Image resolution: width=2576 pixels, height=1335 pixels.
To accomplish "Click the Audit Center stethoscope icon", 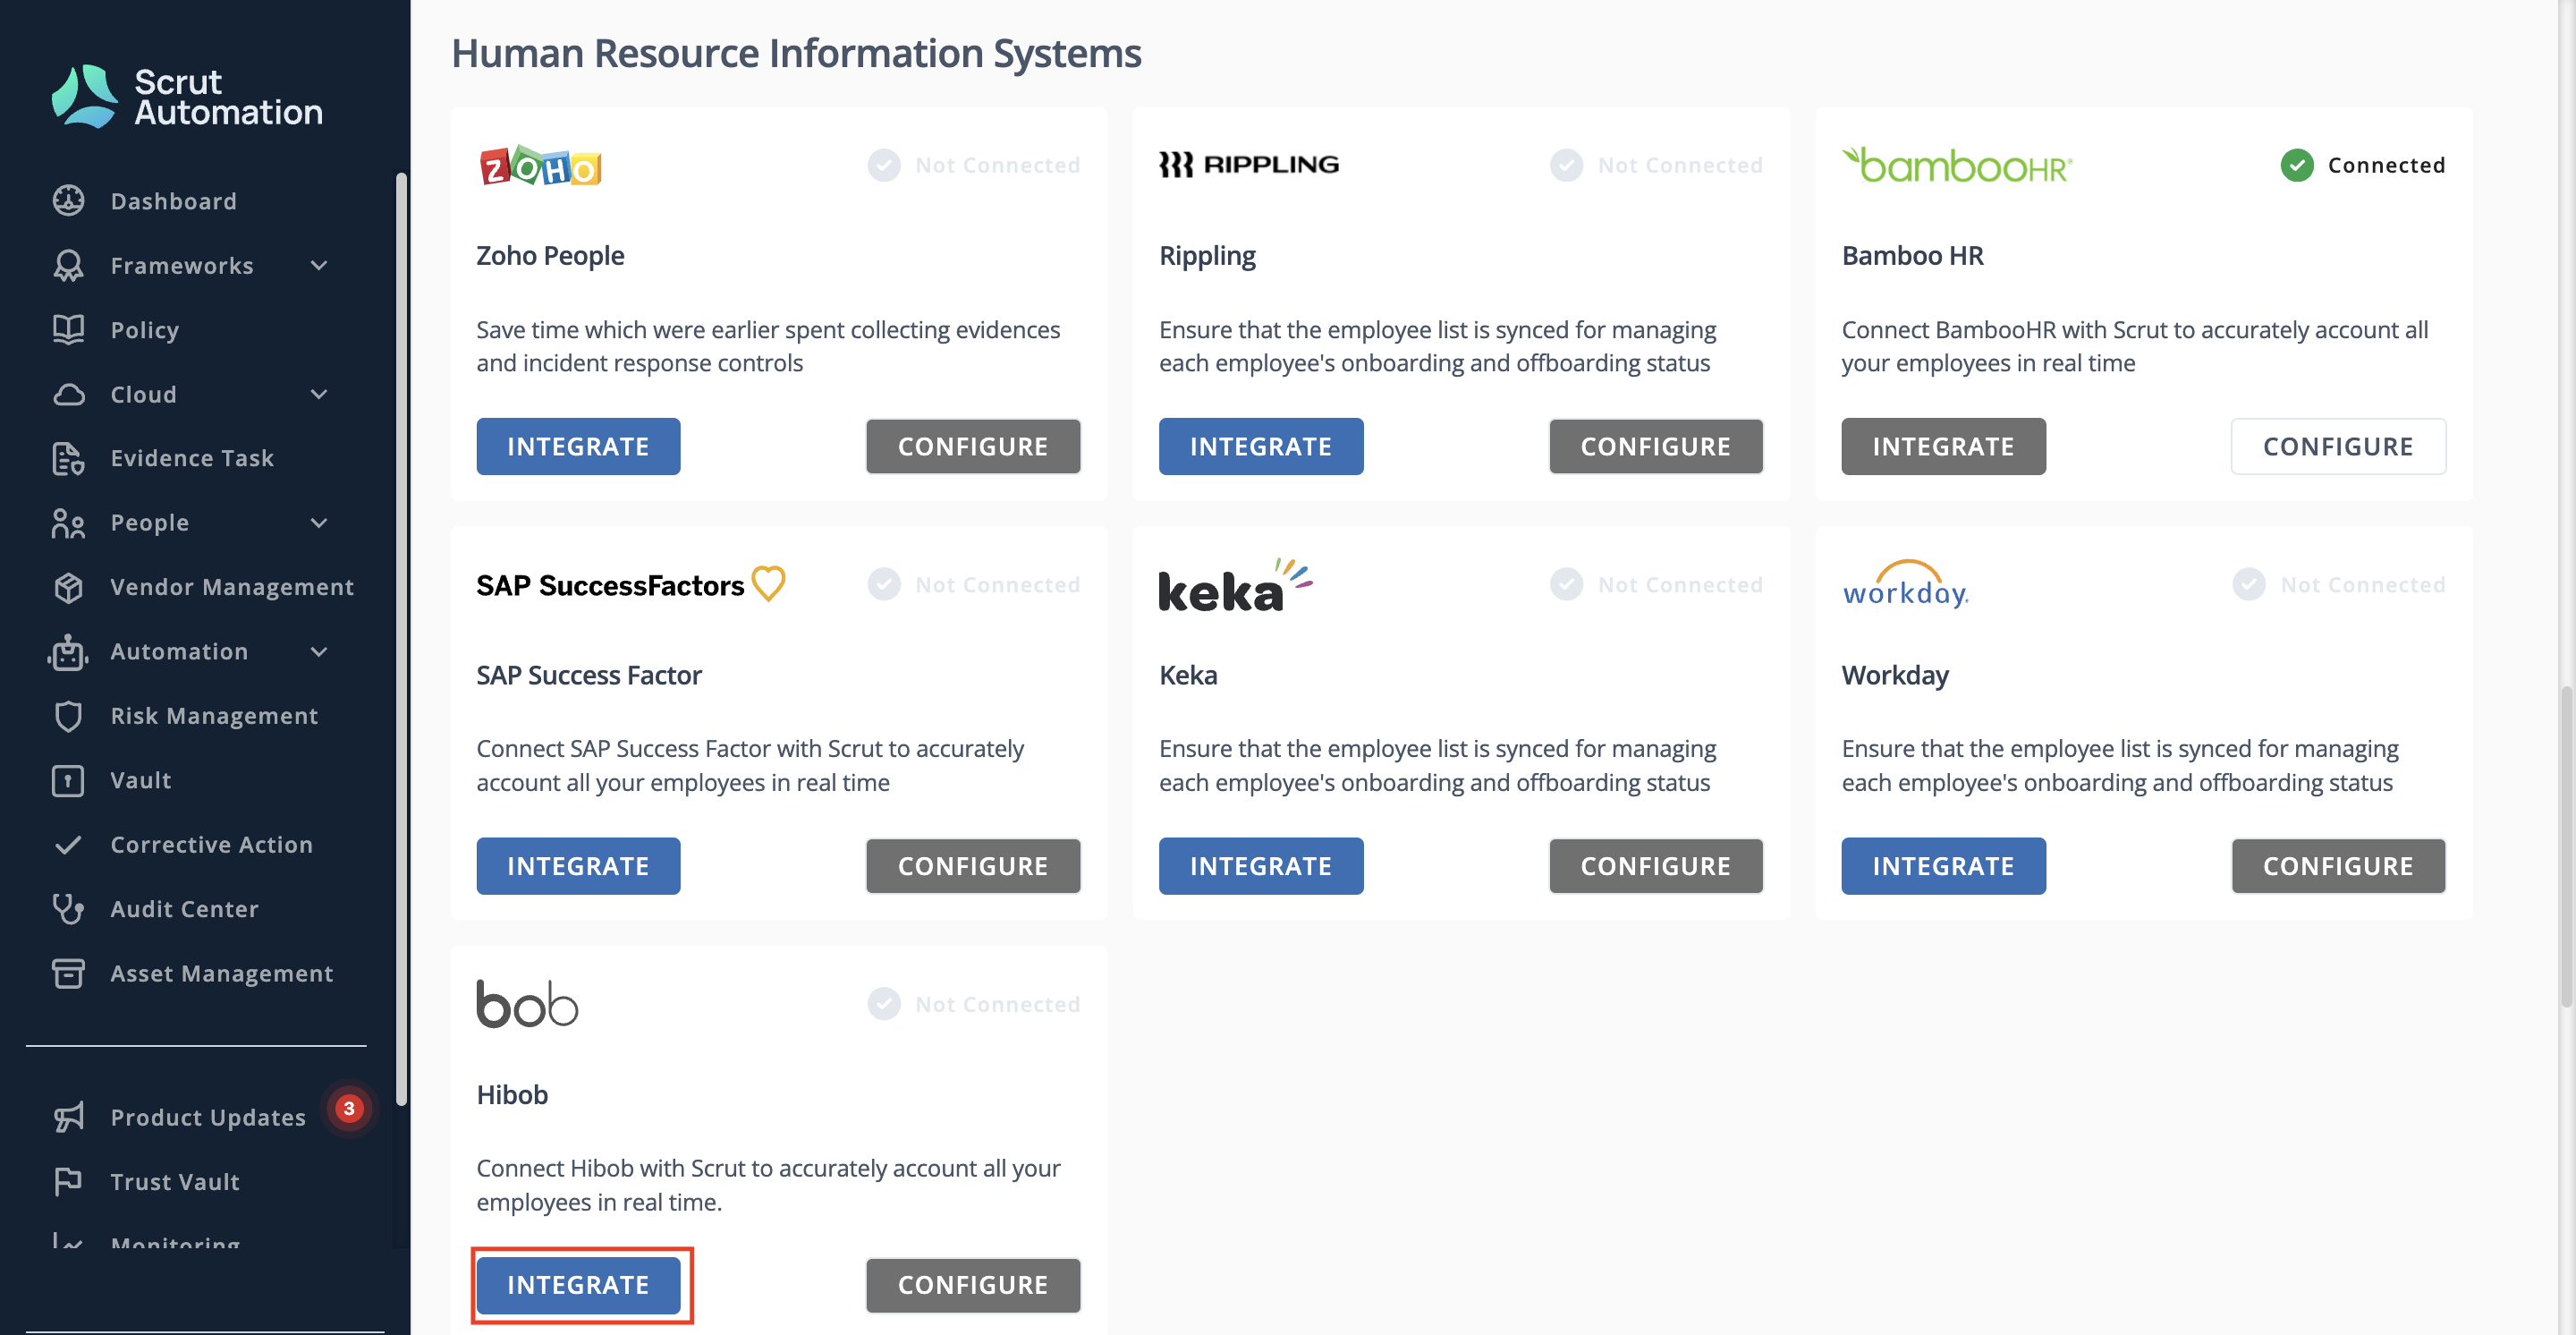I will pyautogui.click(x=68, y=908).
